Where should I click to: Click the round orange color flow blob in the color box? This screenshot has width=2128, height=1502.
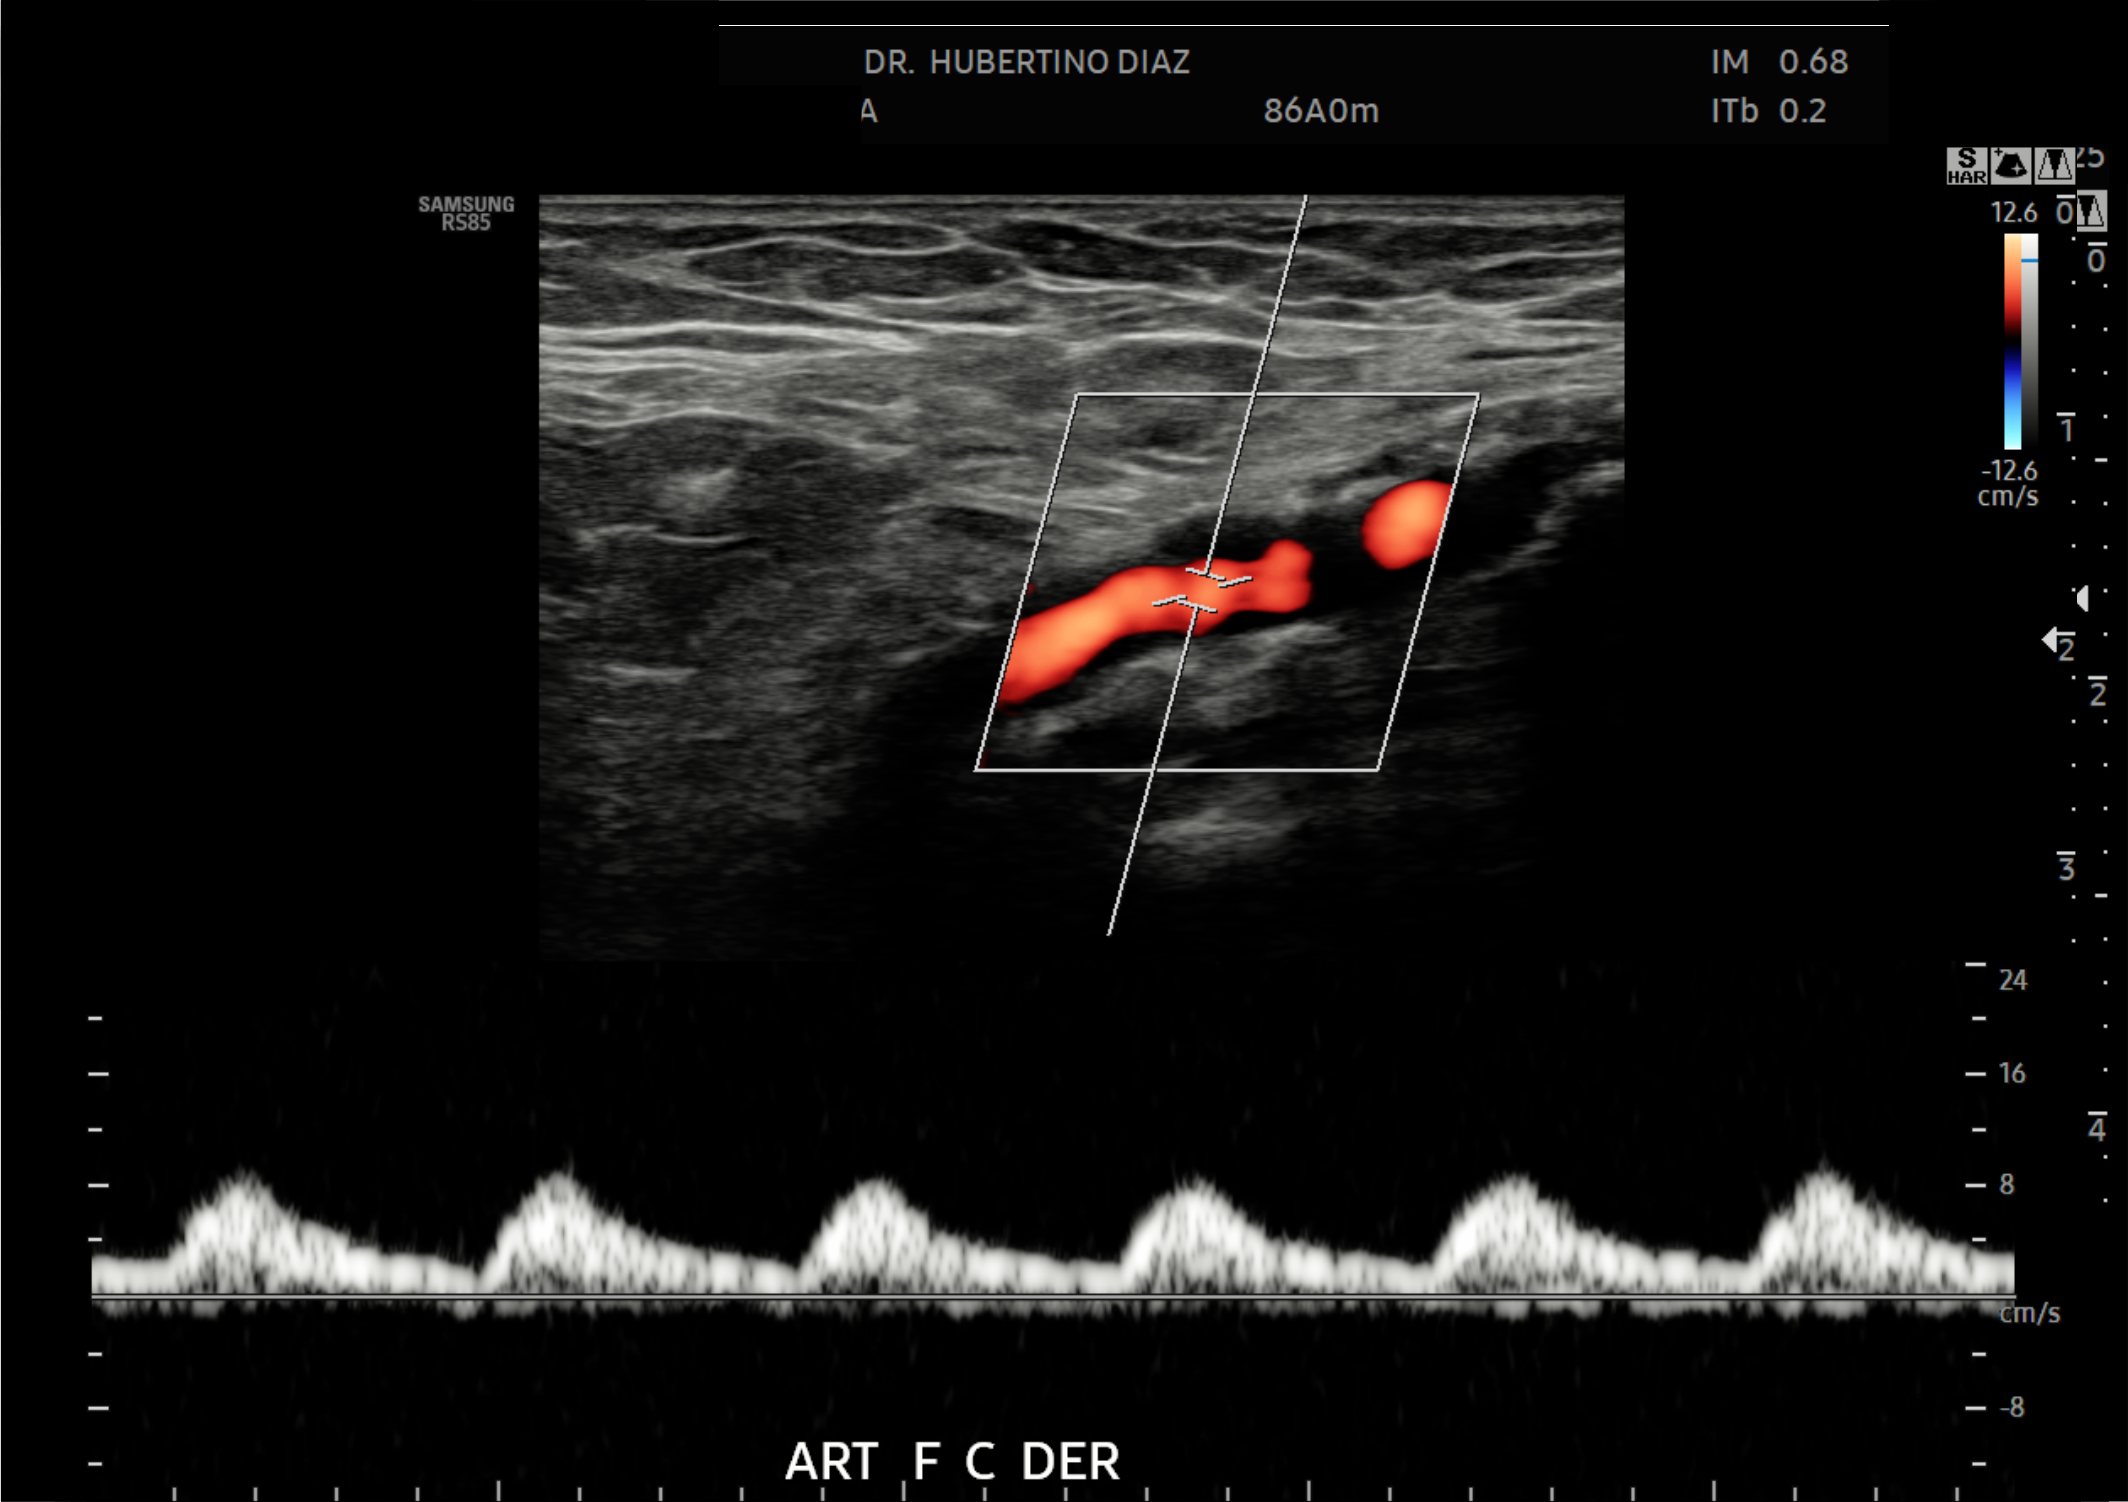pos(1406,523)
